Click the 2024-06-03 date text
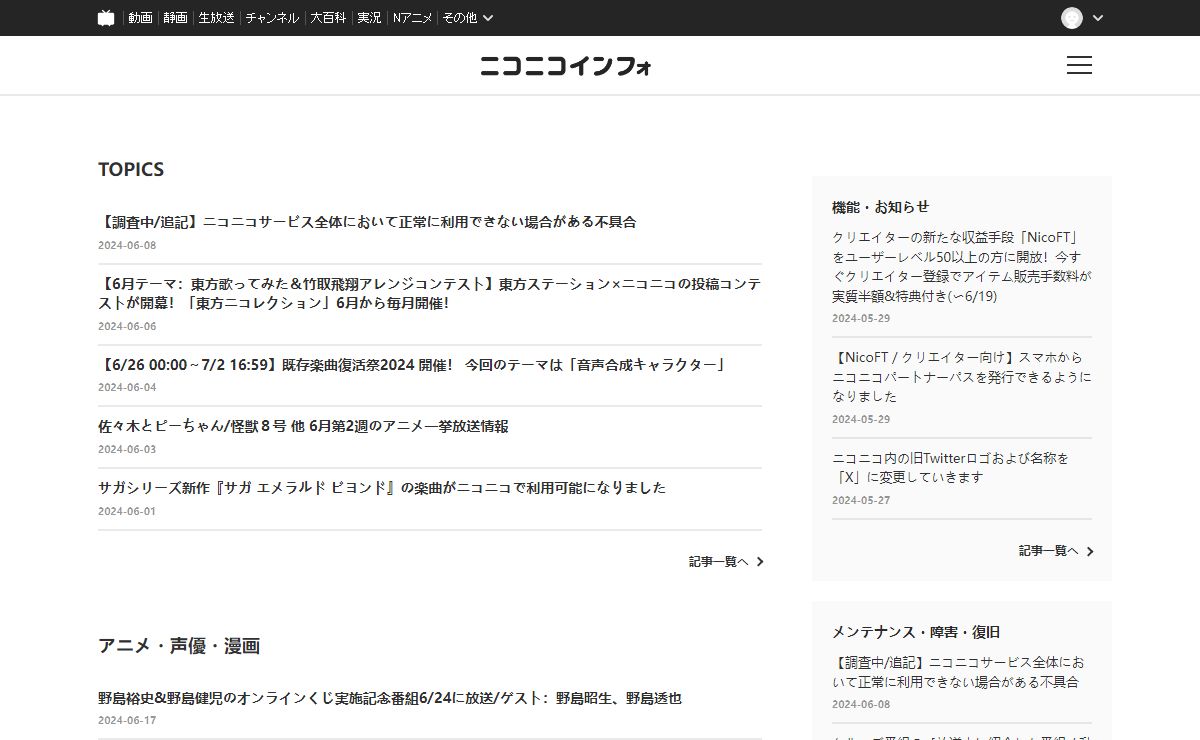This screenshot has width=1200, height=740. tap(127, 450)
